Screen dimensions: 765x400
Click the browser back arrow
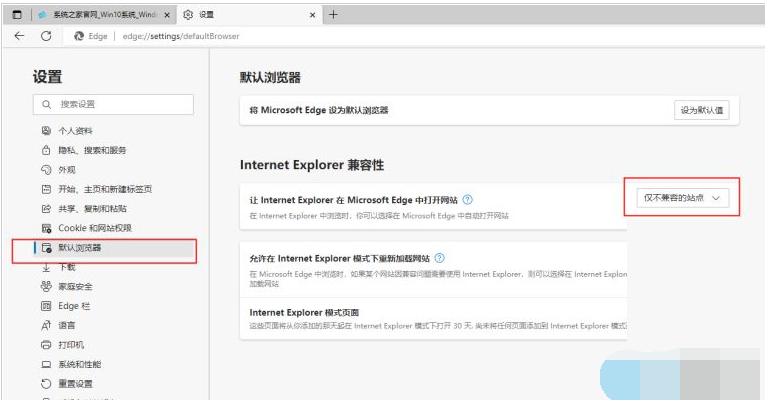click(x=19, y=35)
